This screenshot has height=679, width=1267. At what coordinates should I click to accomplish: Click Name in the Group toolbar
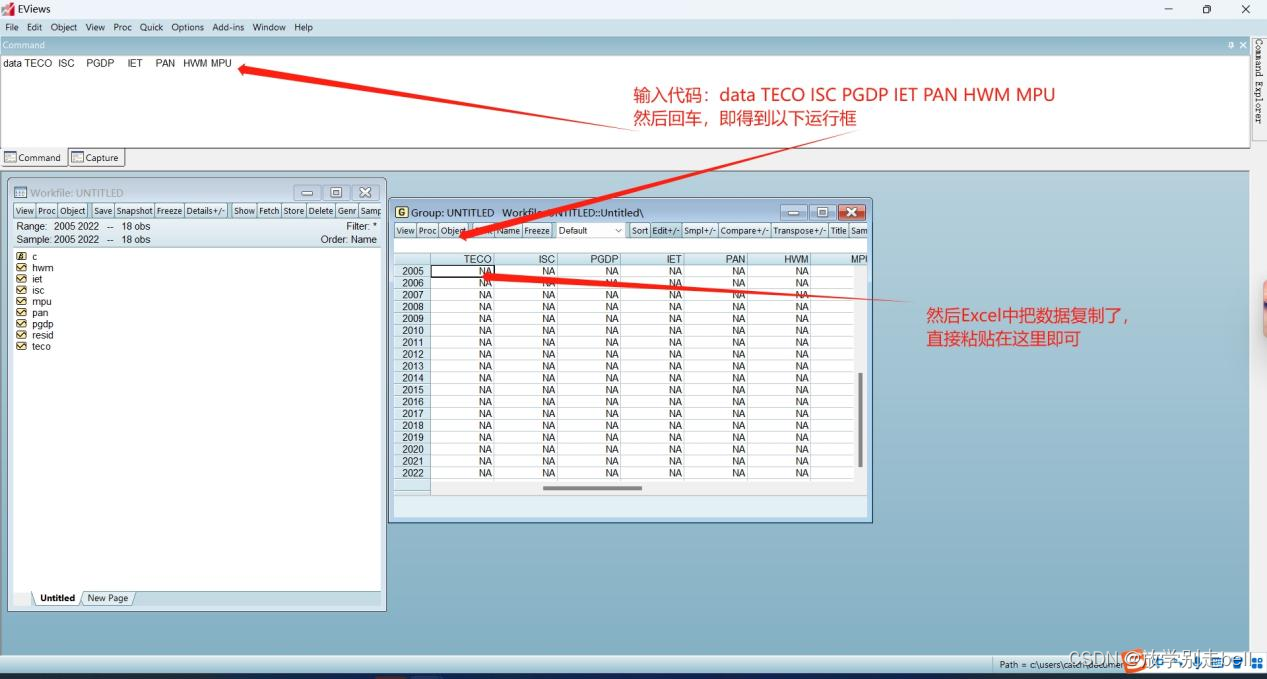[x=509, y=230]
